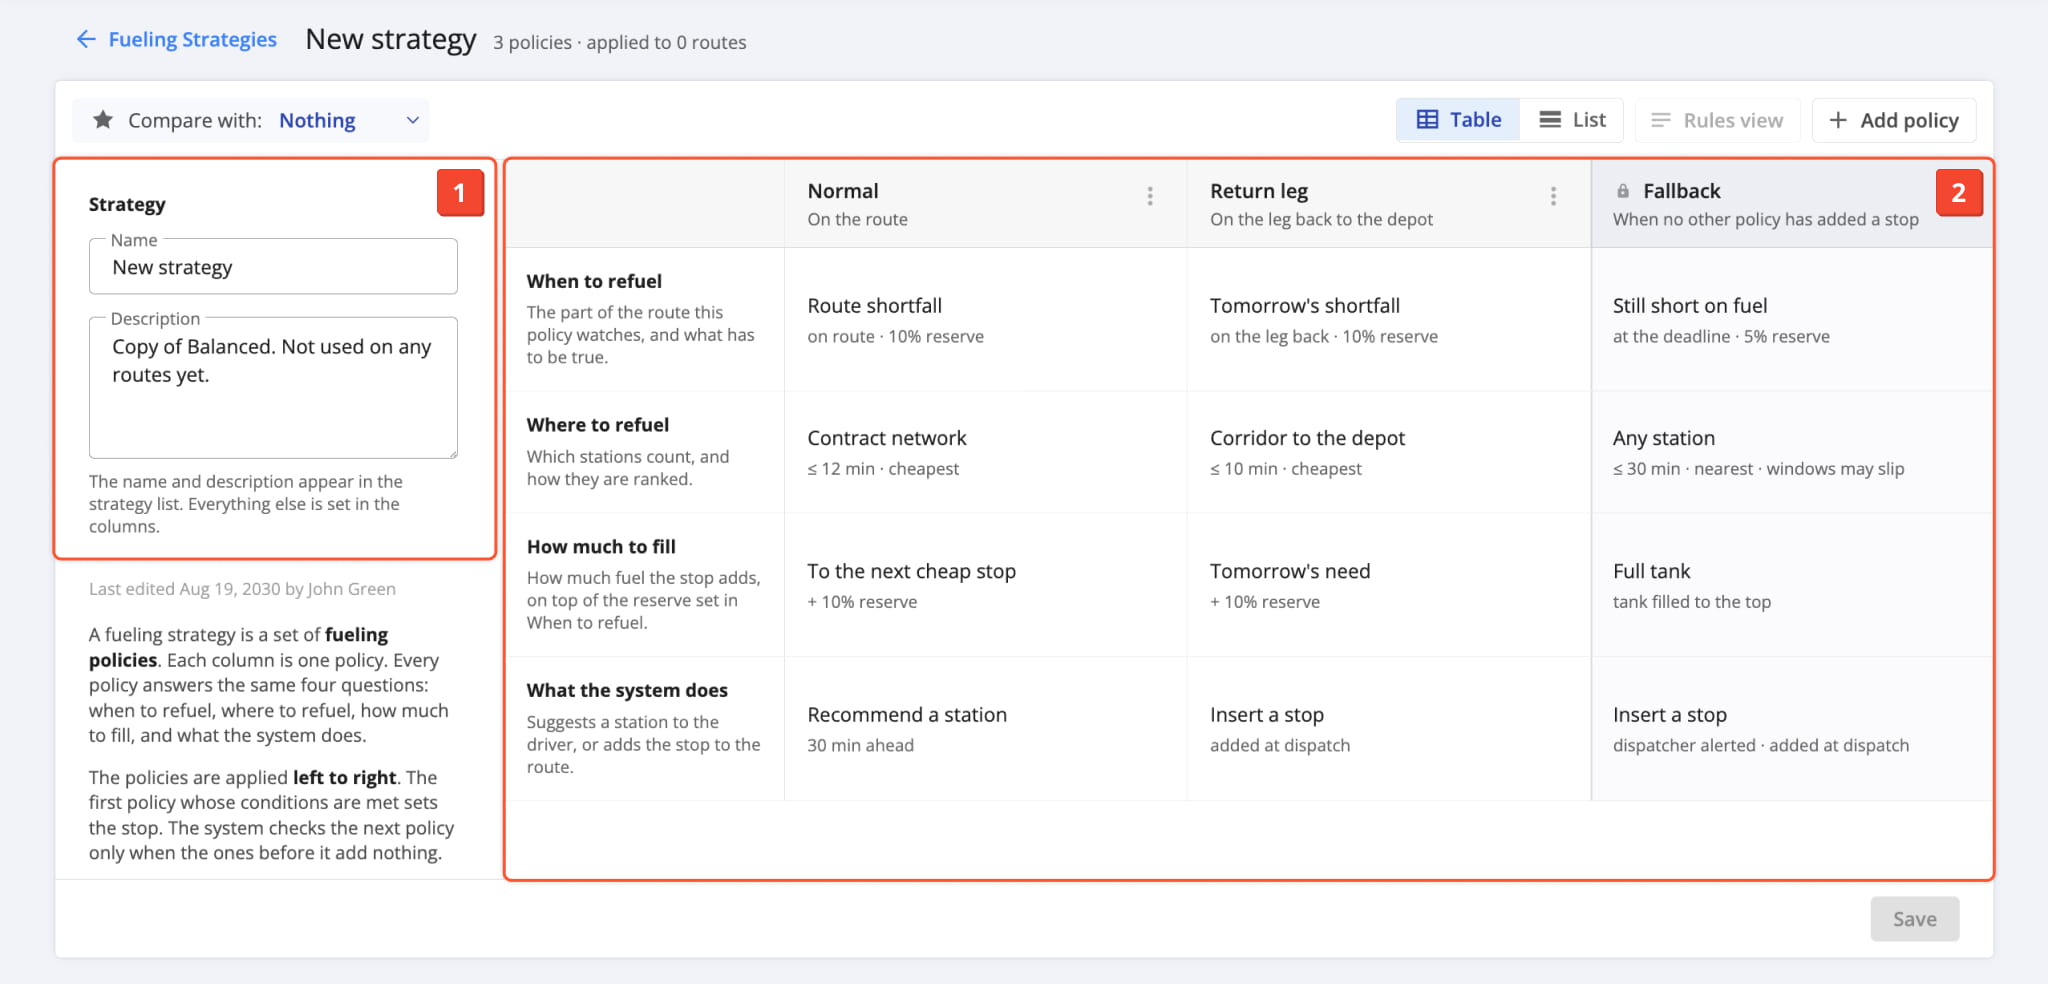Click the plus icon in Add policy
2048x984 pixels.
tap(1838, 120)
